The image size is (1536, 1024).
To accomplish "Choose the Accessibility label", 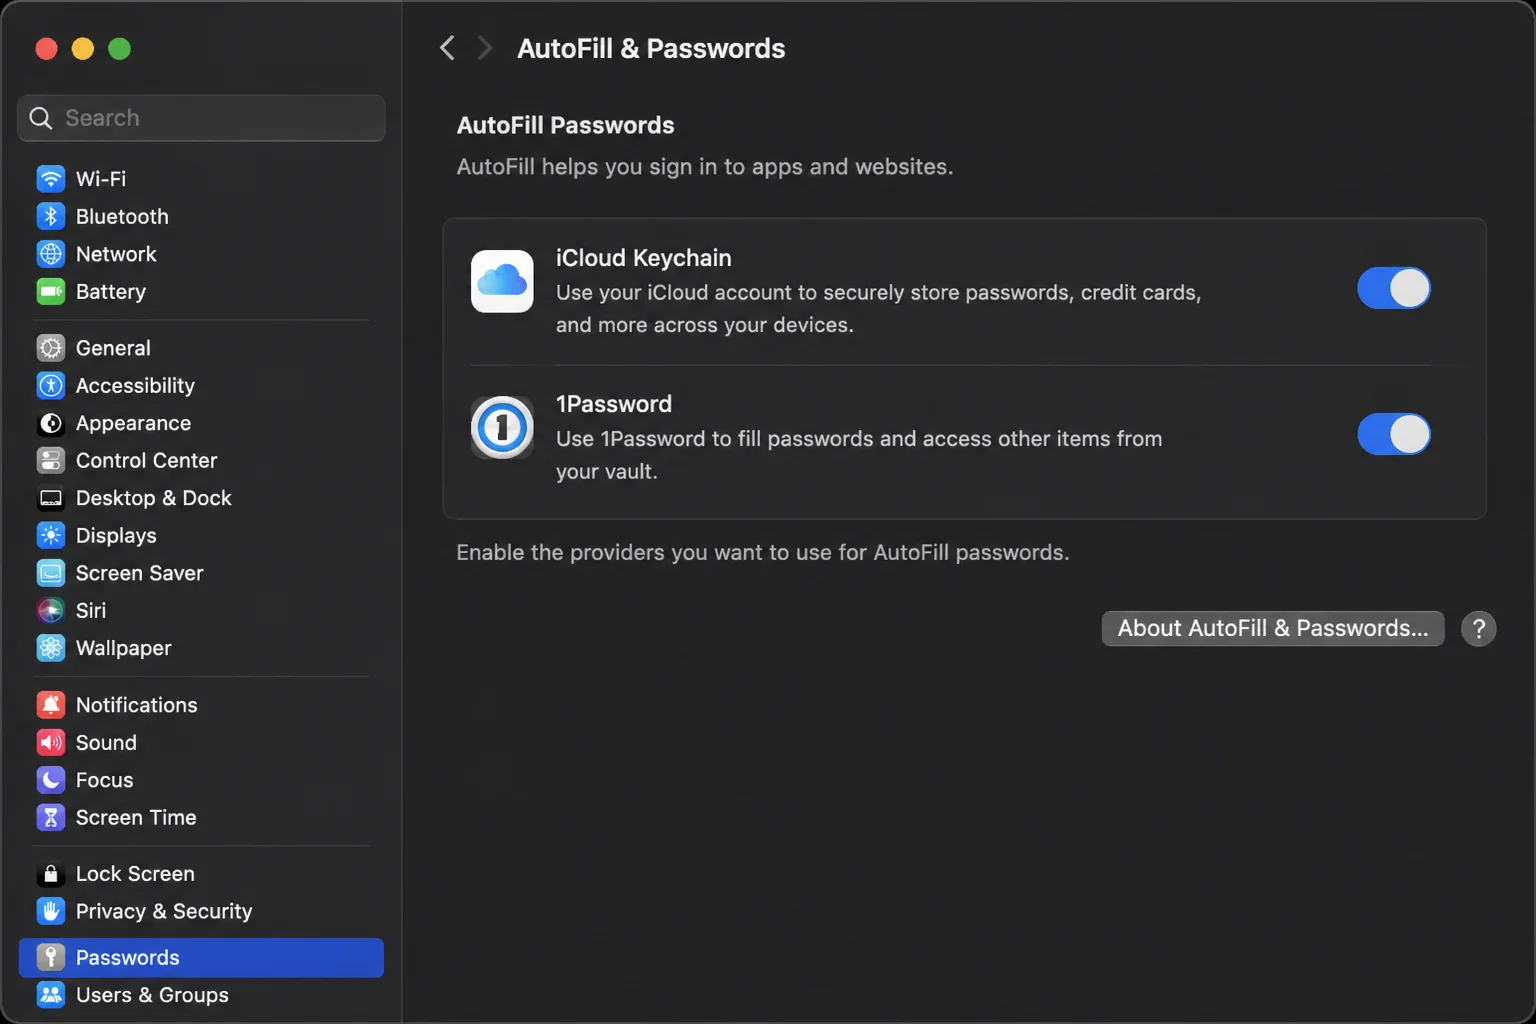I will 135,386.
